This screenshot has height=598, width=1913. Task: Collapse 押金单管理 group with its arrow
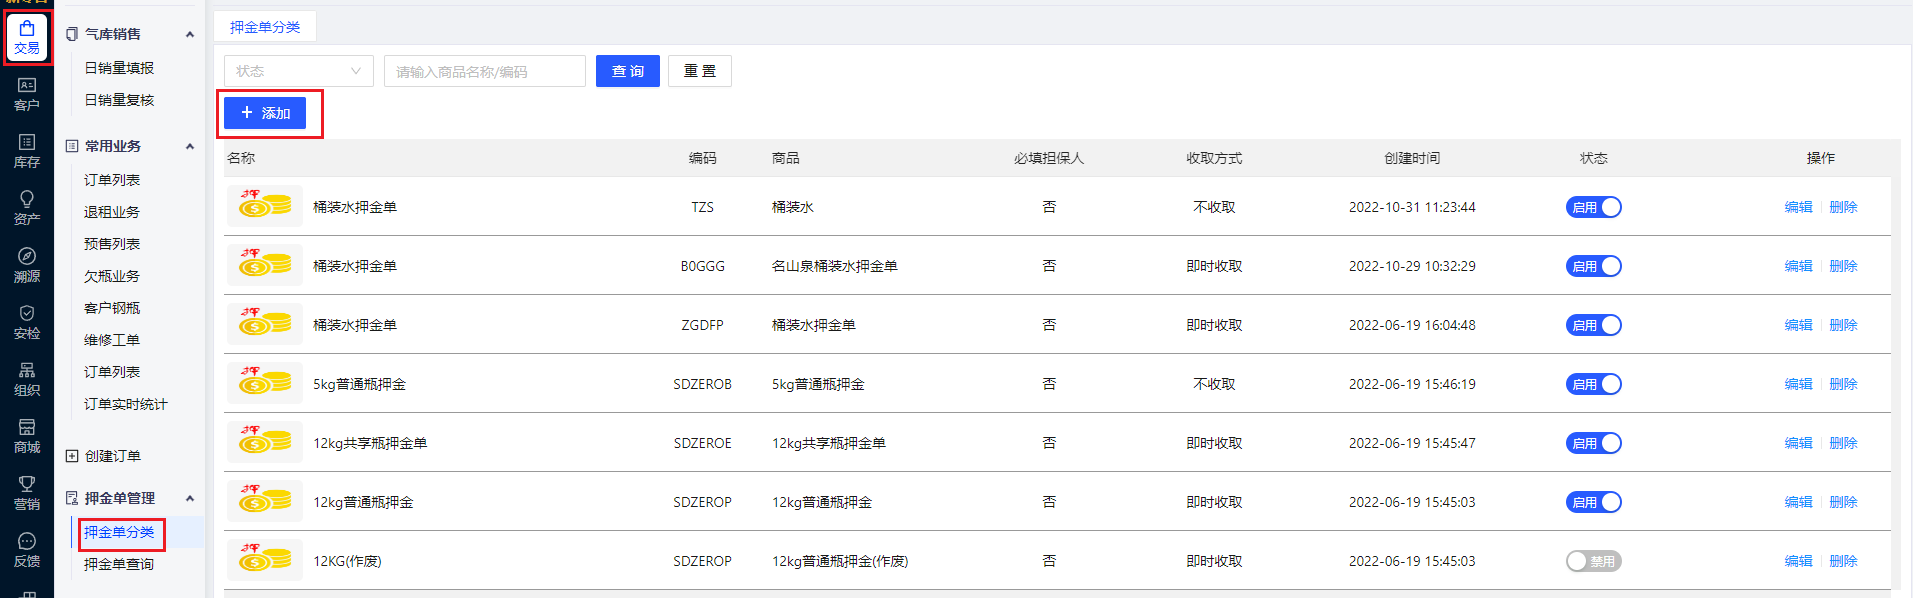190,498
